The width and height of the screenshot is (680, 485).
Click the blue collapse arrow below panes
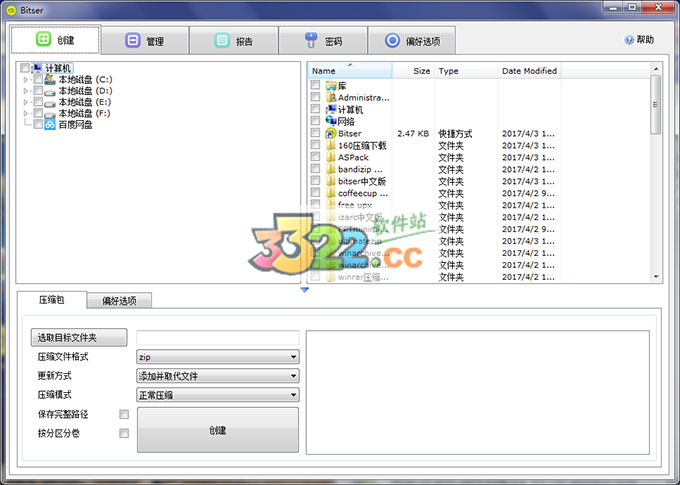point(304,289)
